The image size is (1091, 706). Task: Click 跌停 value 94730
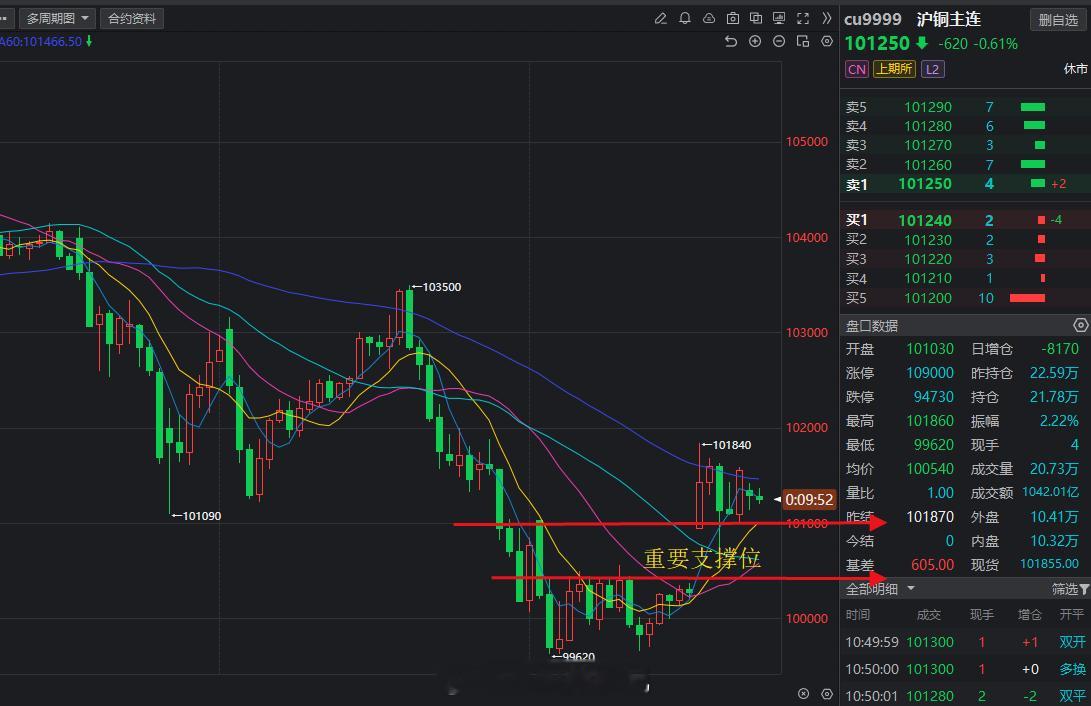(934, 396)
